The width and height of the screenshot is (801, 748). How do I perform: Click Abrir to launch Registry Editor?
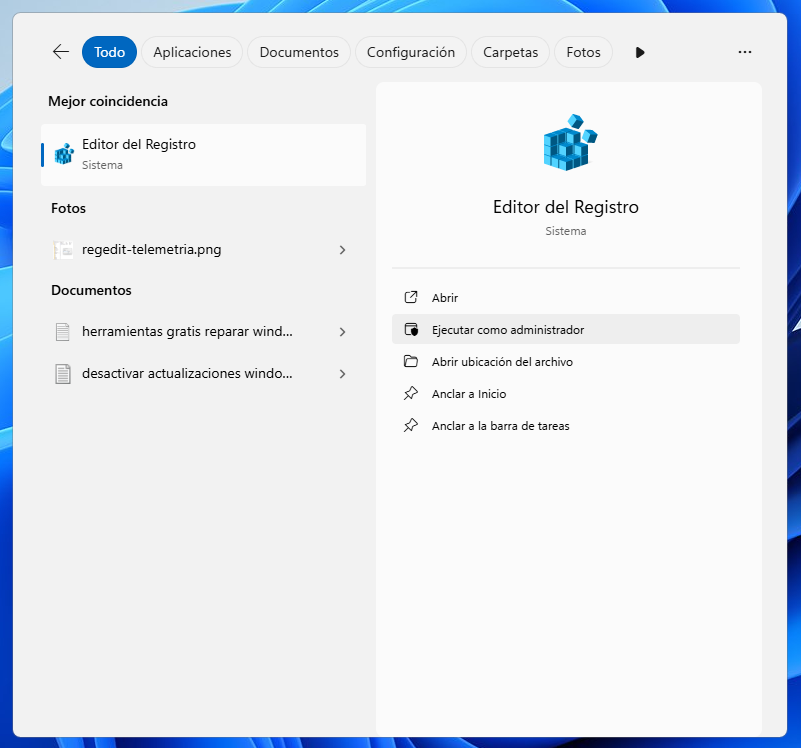tap(566, 297)
